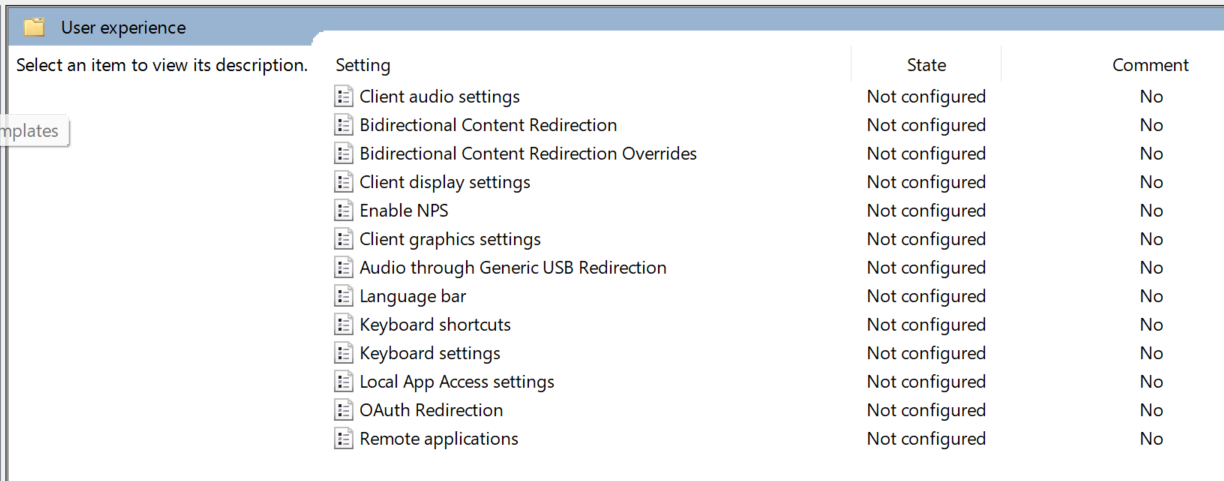Select the Bidirectional Content Redirection policy
The image size is (1224, 481).
click(488, 125)
